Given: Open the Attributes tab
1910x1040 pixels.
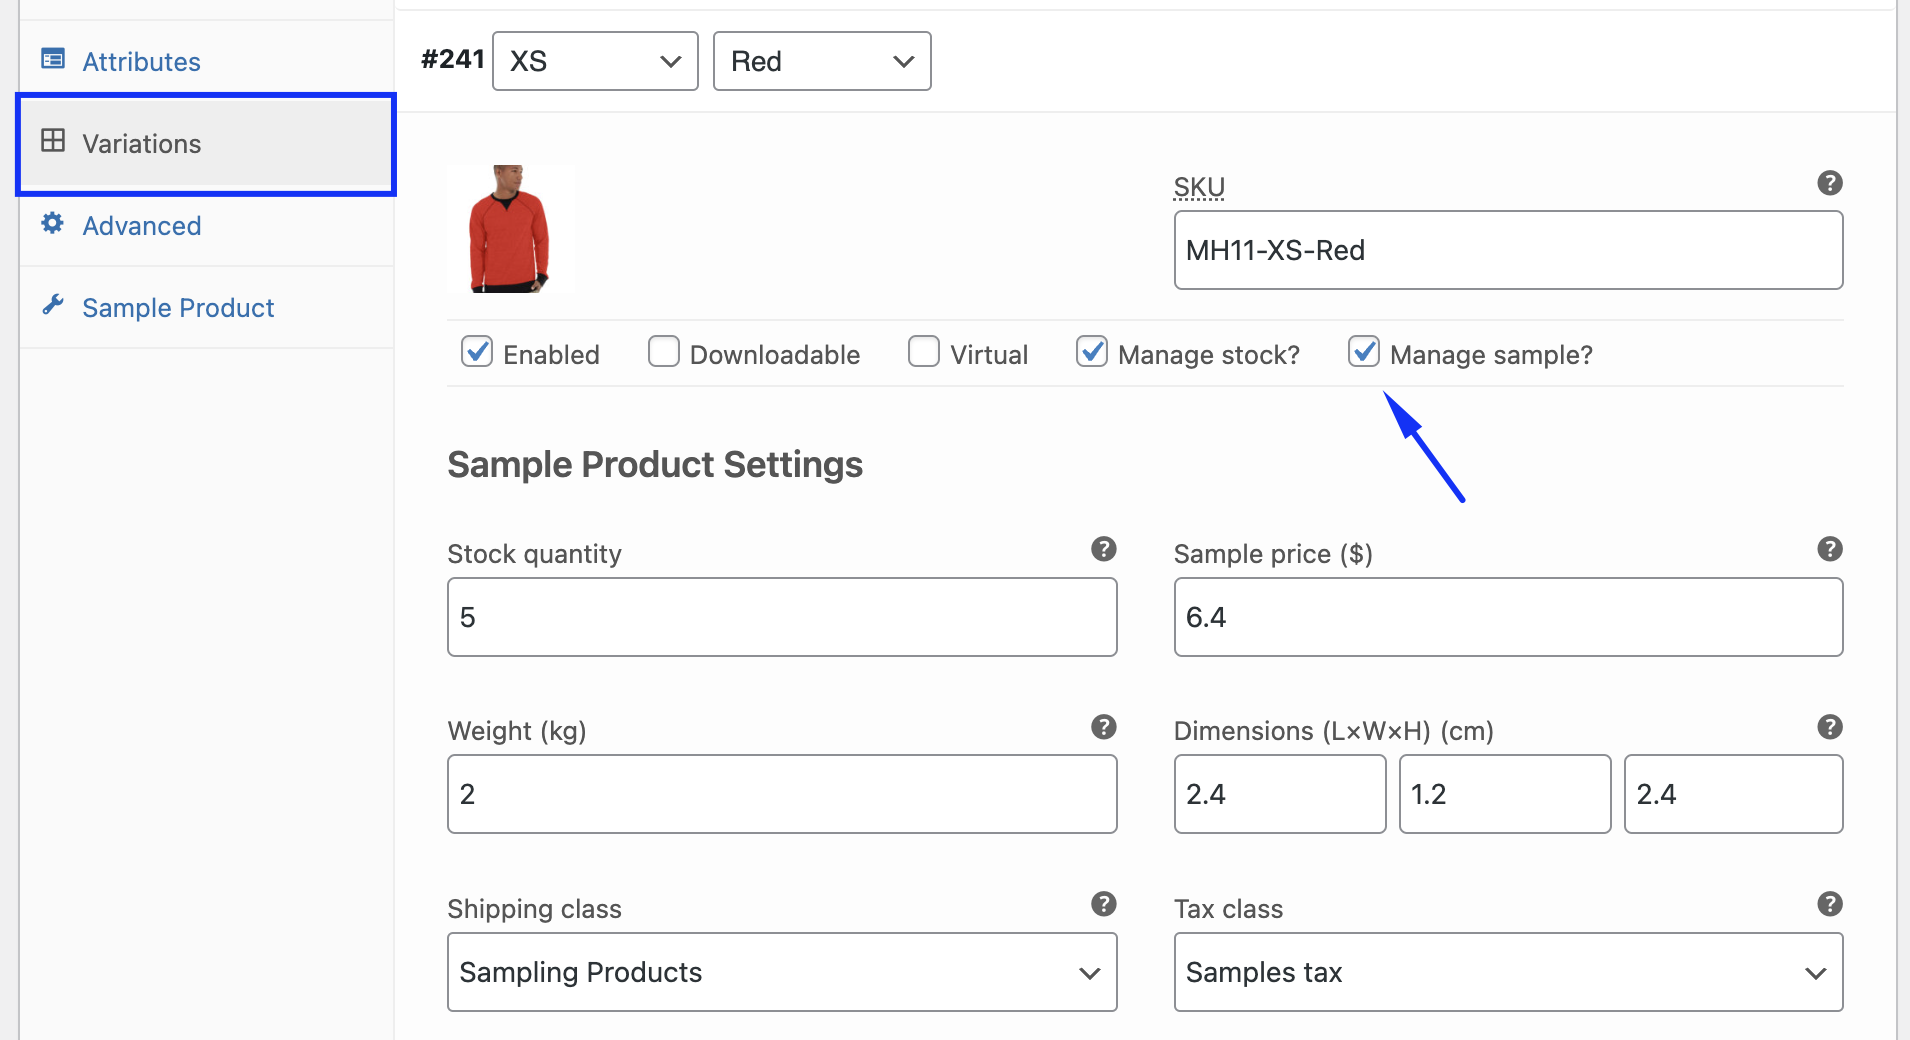Looking at the screenshot, I should pyautogui.click(x=141, y=62).
